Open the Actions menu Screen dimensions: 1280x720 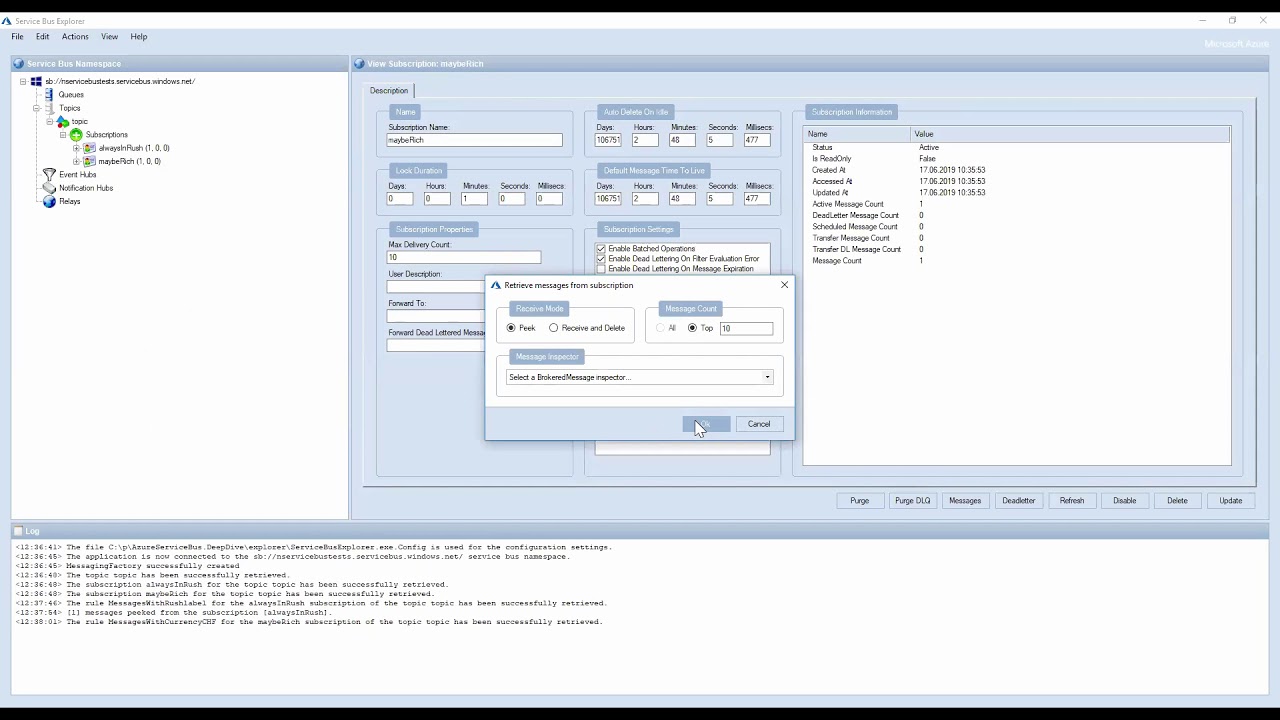pyautogui.click(x=75, y=37)
